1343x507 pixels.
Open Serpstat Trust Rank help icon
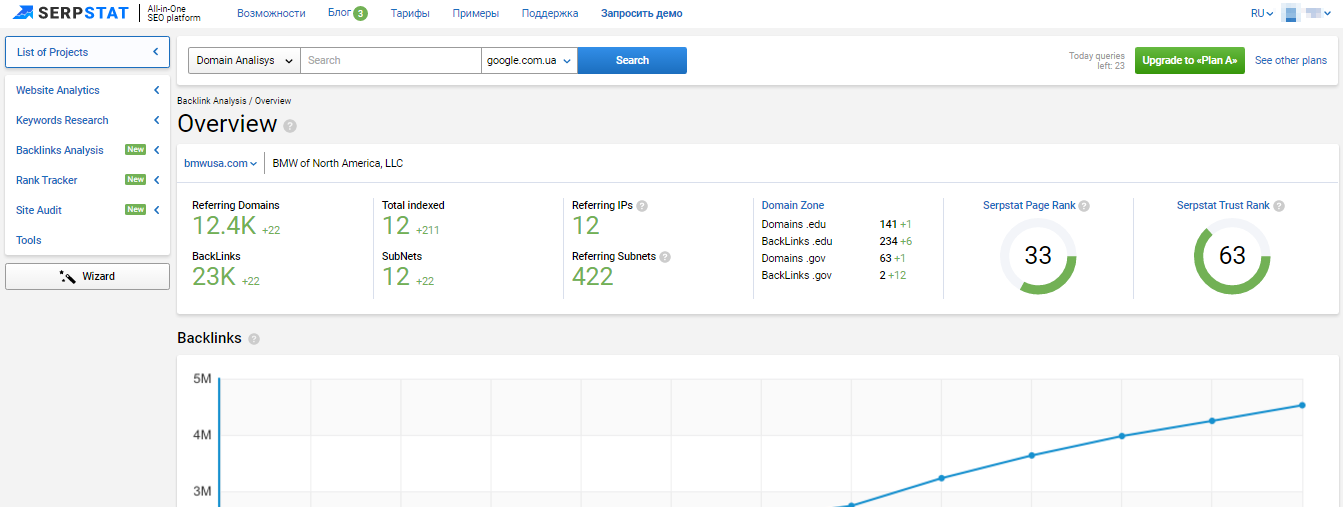tap(1278, 206)
